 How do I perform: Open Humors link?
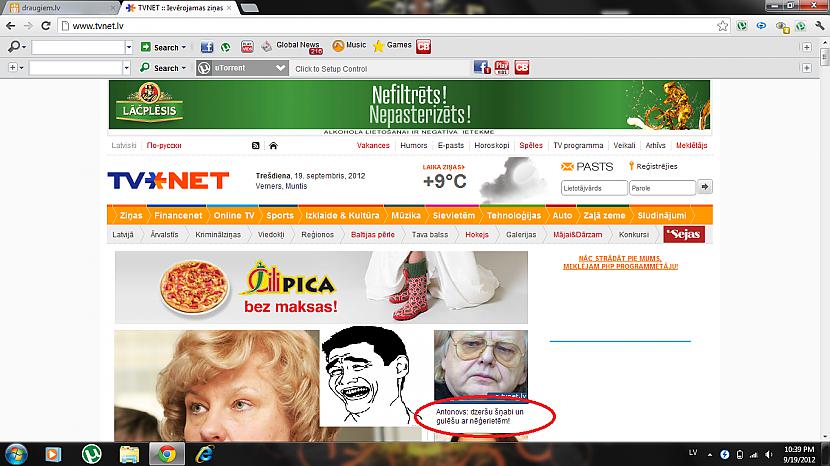pyautogui.click(x=413, y=145)
